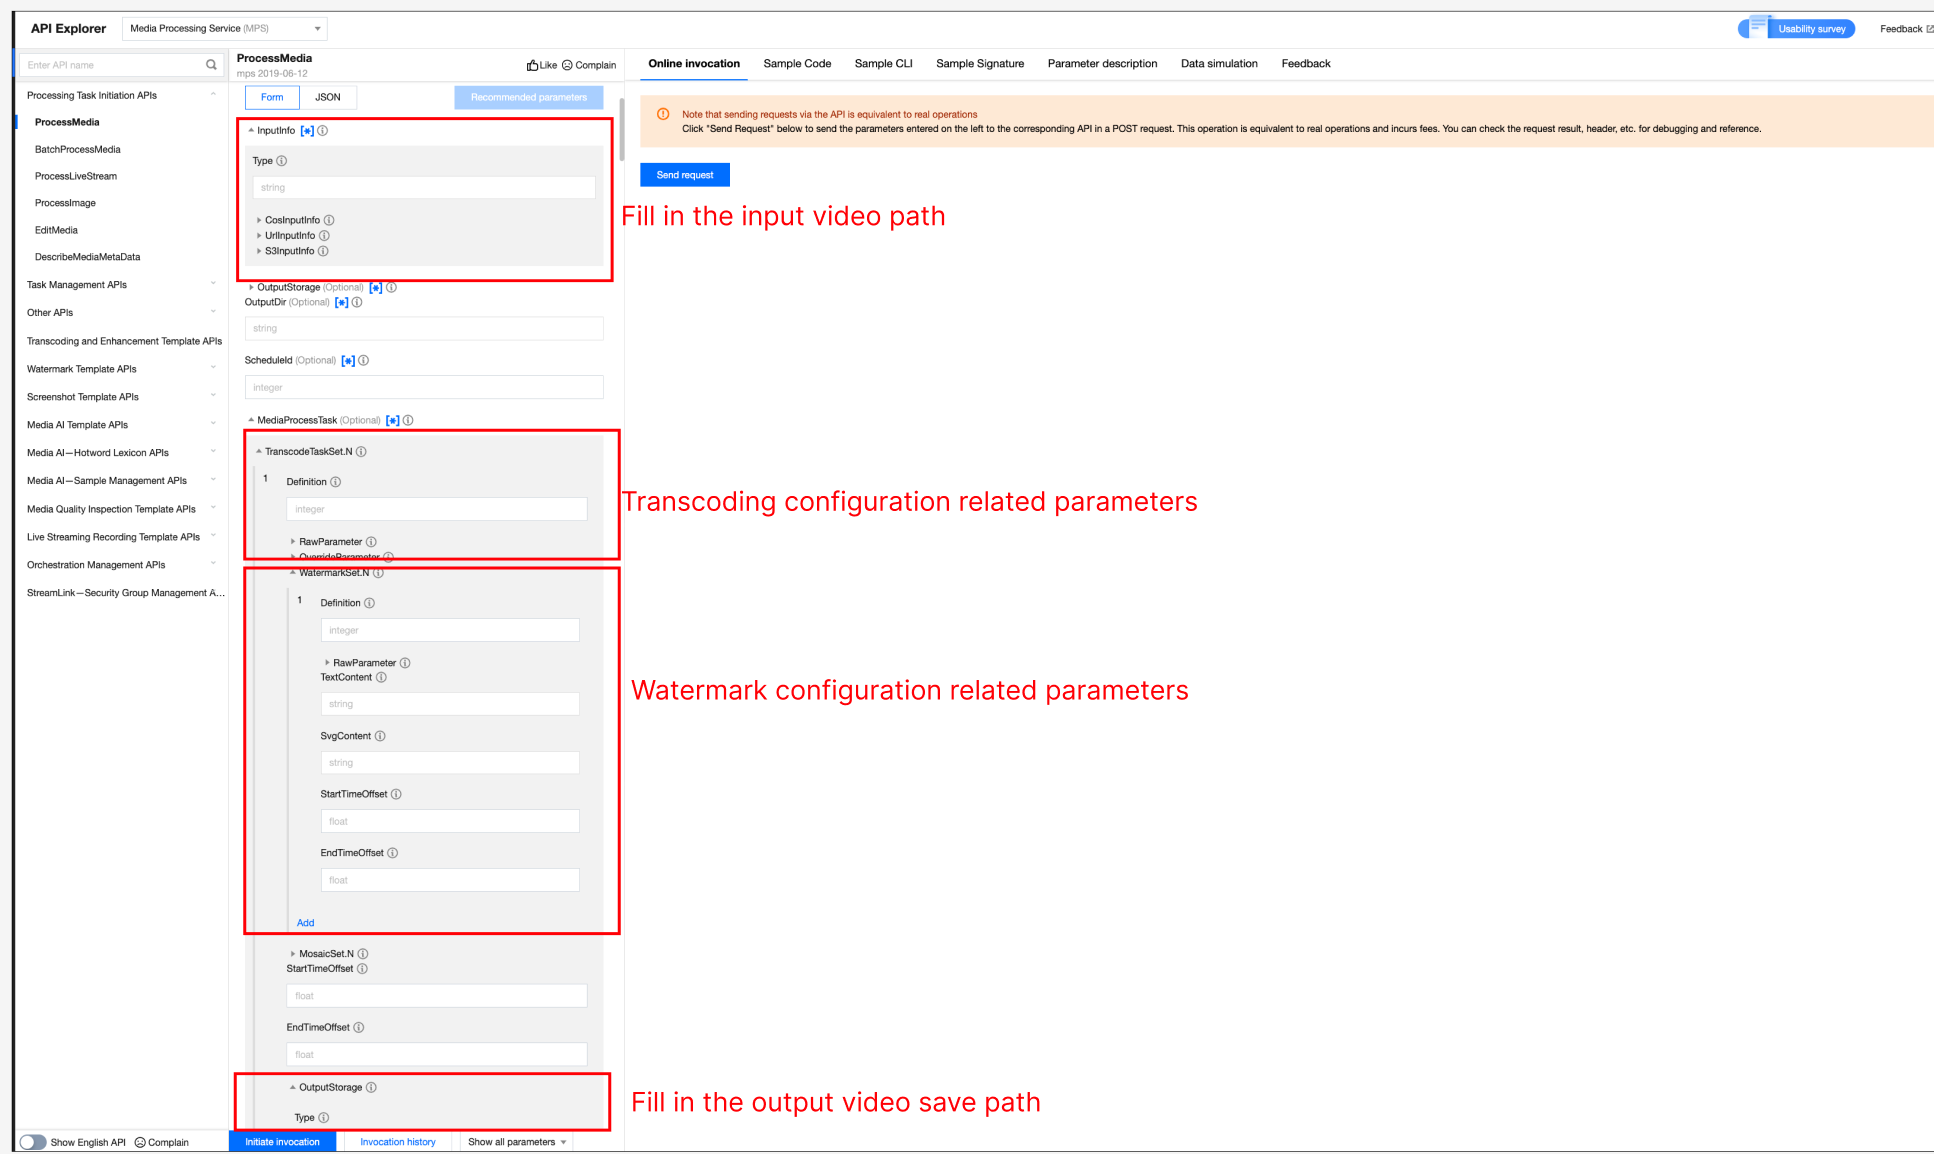Click the blue bracket icon beside OutputDir
The width and height of the screenshot is (1934, 1154).
click(x=342, y=302)
